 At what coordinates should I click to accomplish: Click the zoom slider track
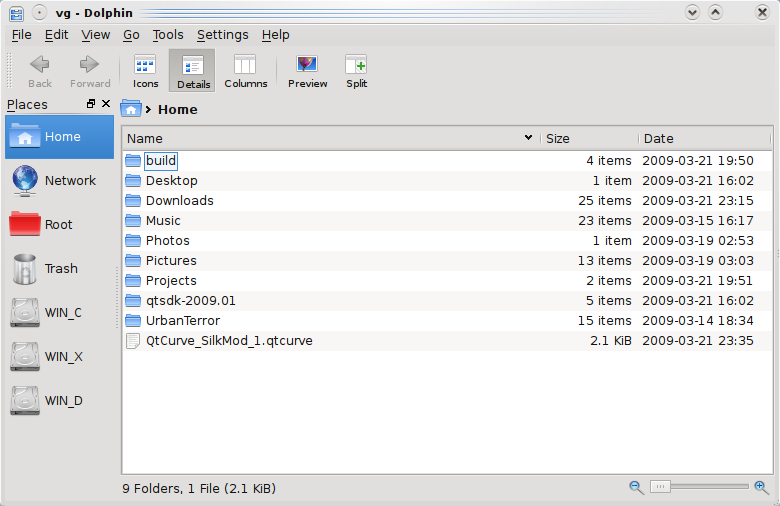pyautogui.click(x=709, y=487)
